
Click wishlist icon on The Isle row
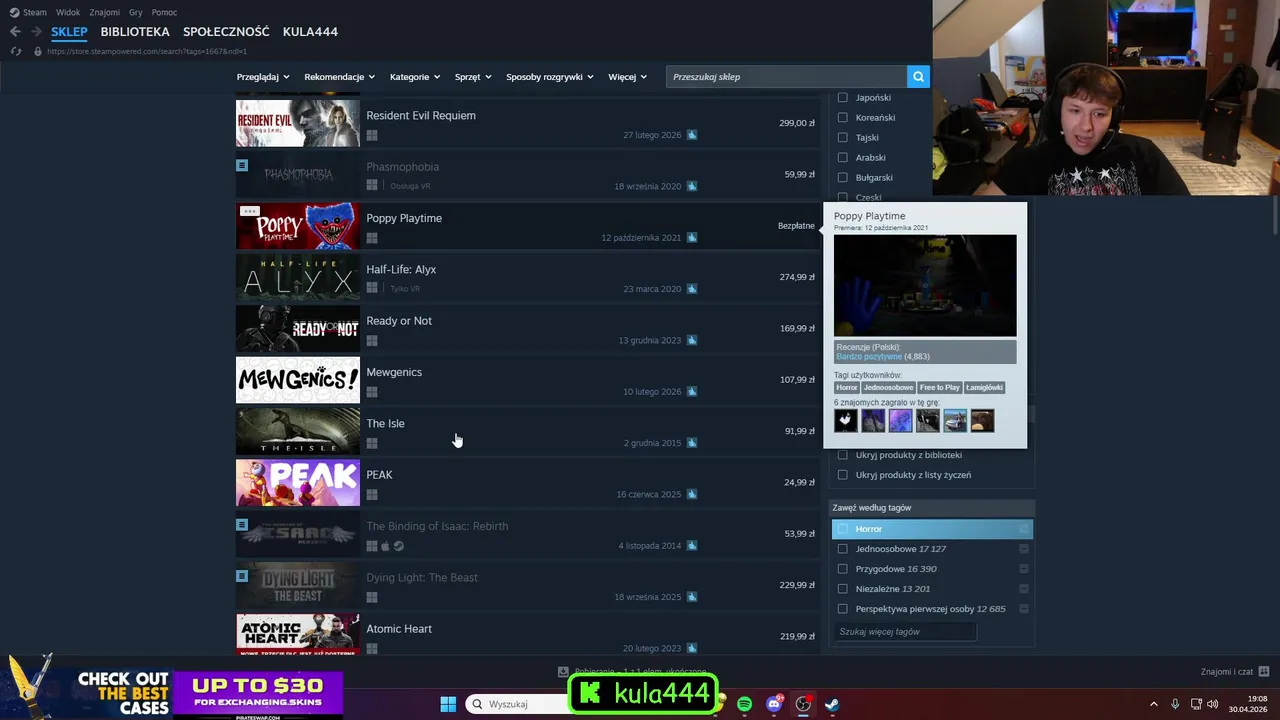pos(692,443)
